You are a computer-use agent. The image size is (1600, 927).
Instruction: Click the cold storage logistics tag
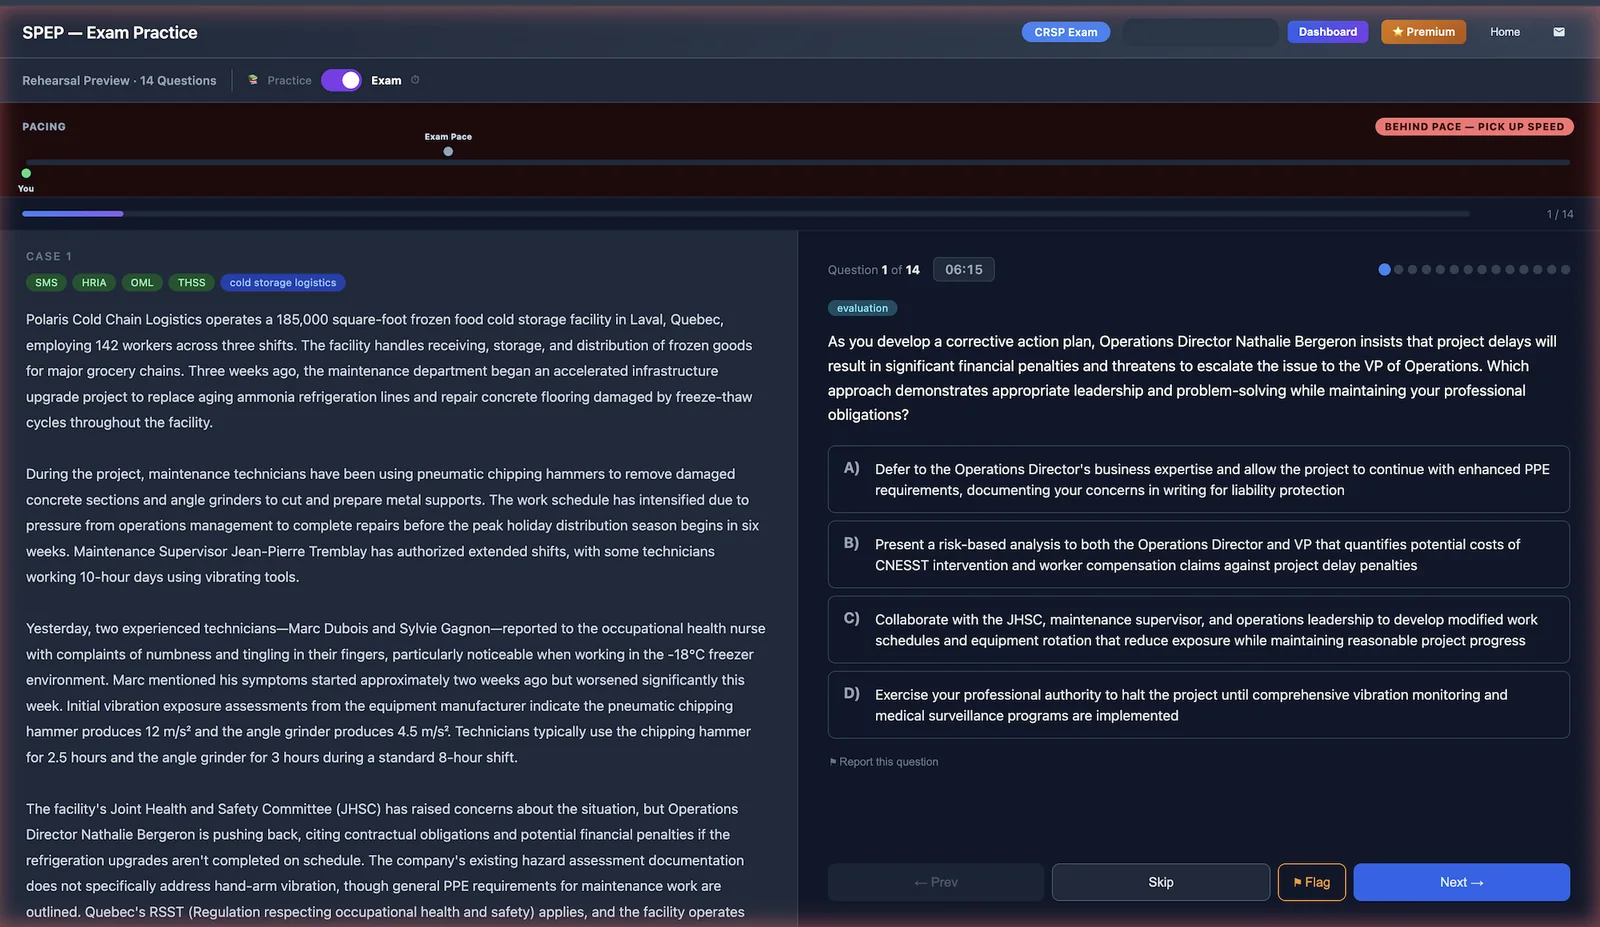pyautogui.click(x=283, y=283)
